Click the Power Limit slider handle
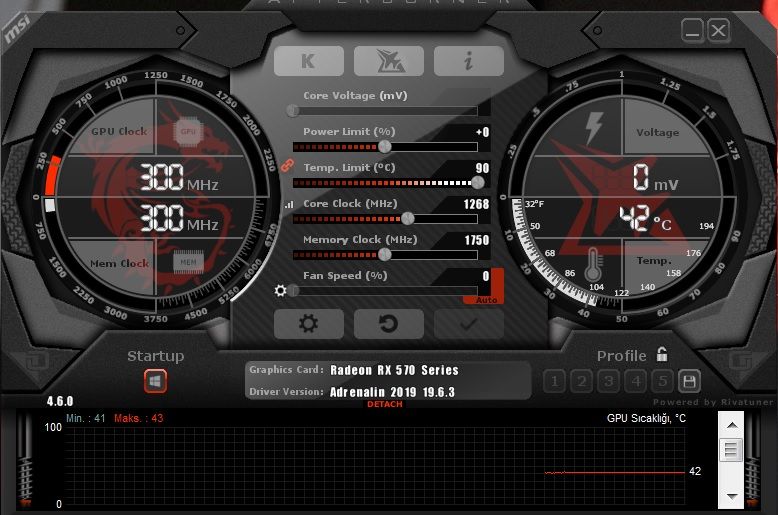Viewport: 778px width, 515px height. click(385, 146)
